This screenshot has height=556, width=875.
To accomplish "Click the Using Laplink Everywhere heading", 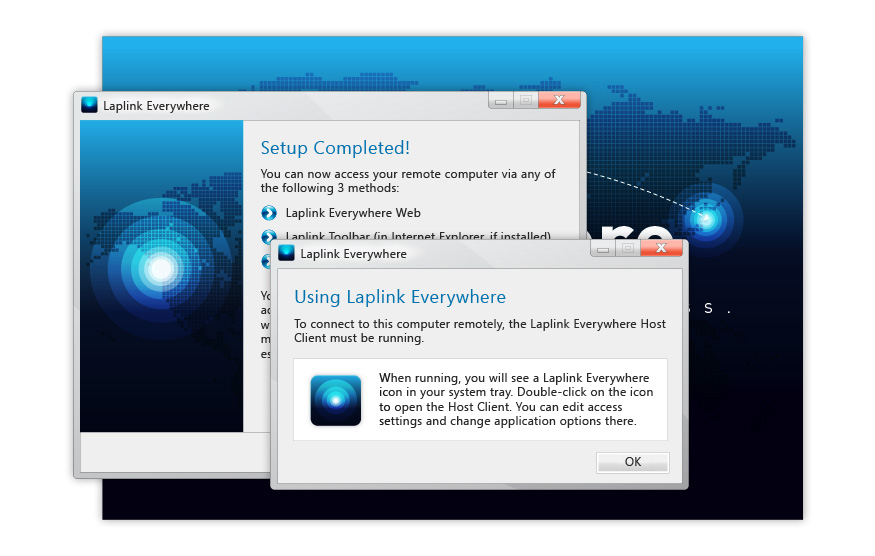I will point(400,297).
